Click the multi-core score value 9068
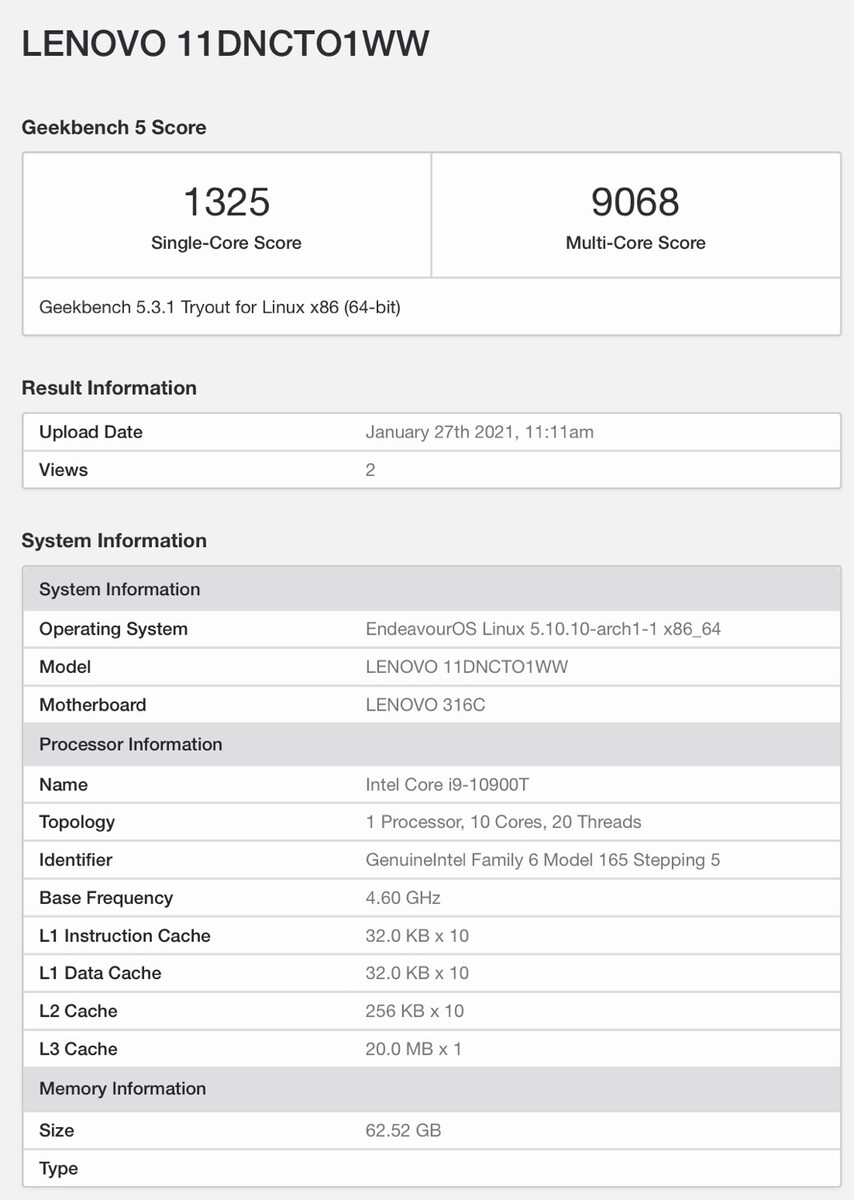The image size is (854, 1200). tap(635, 202)
